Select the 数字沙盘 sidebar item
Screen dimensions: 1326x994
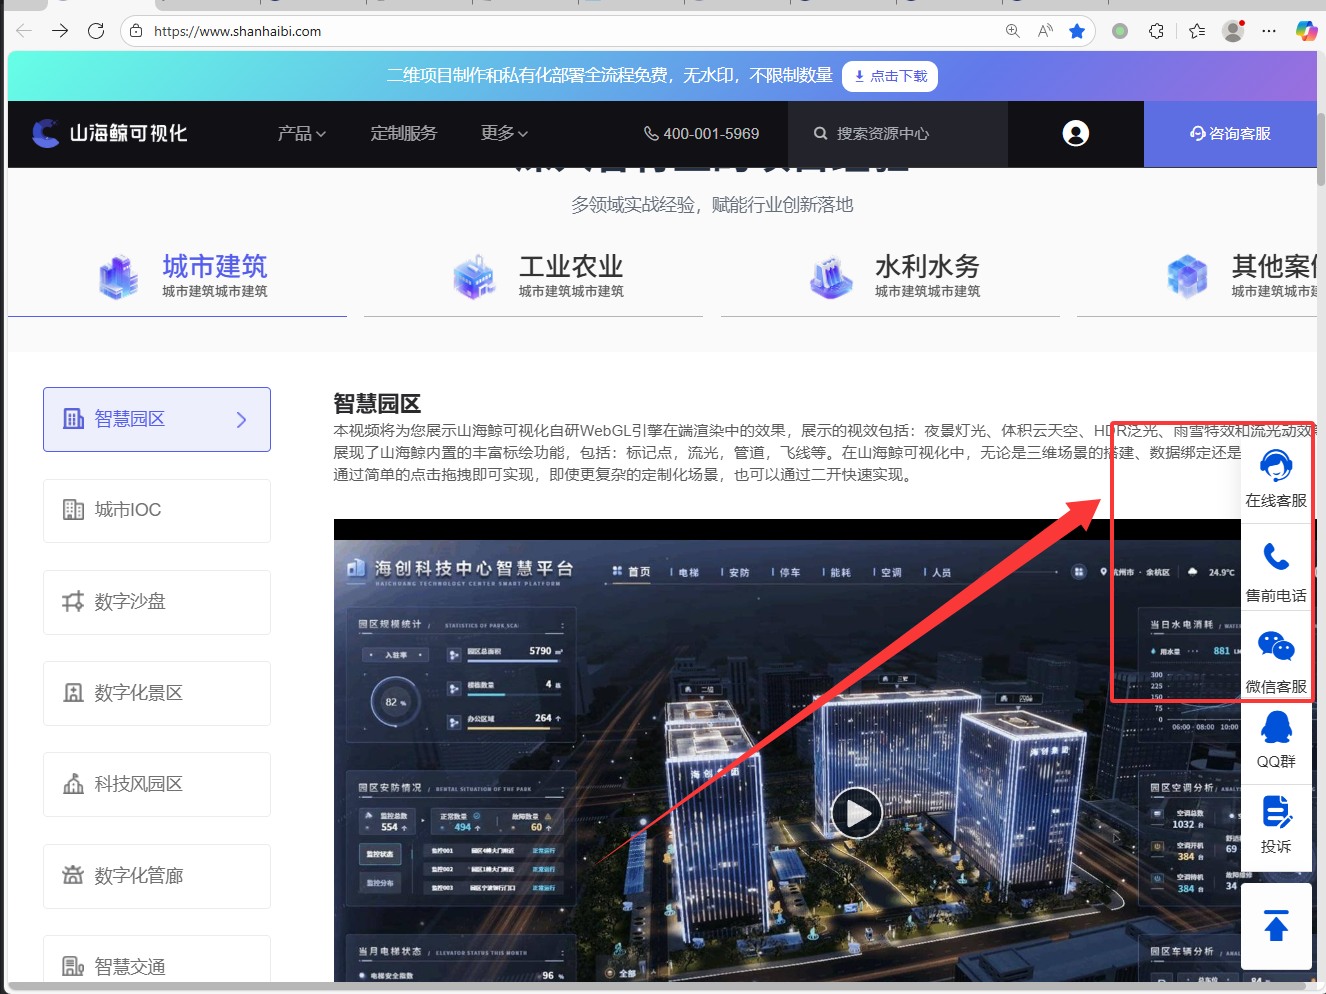157,602
